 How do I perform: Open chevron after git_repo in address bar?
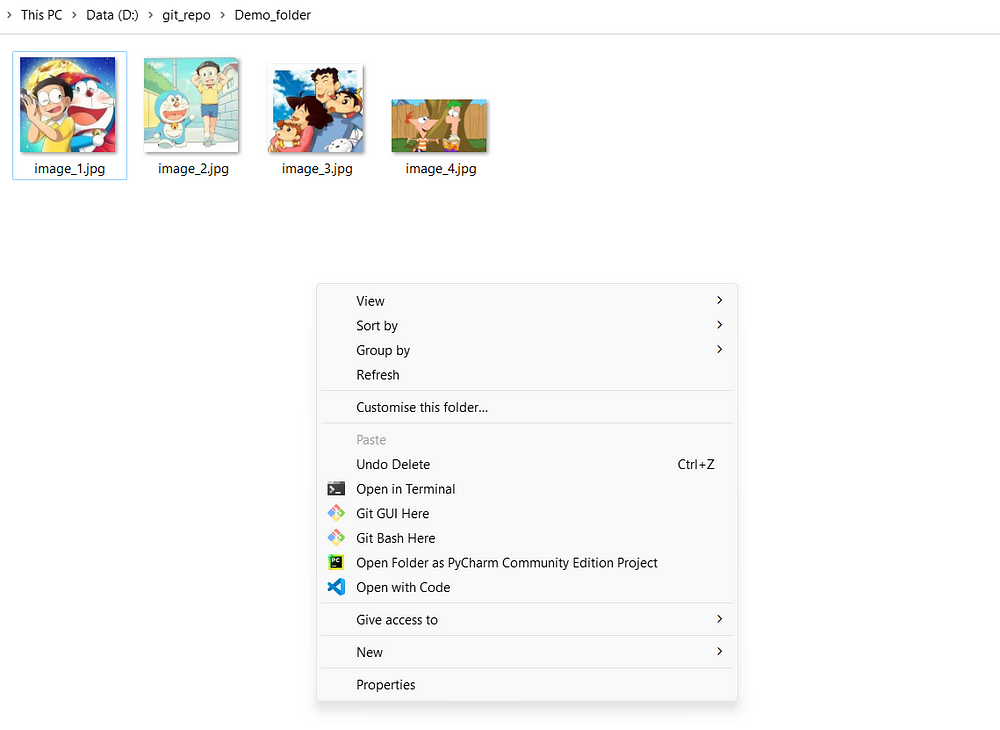point(223,15)
